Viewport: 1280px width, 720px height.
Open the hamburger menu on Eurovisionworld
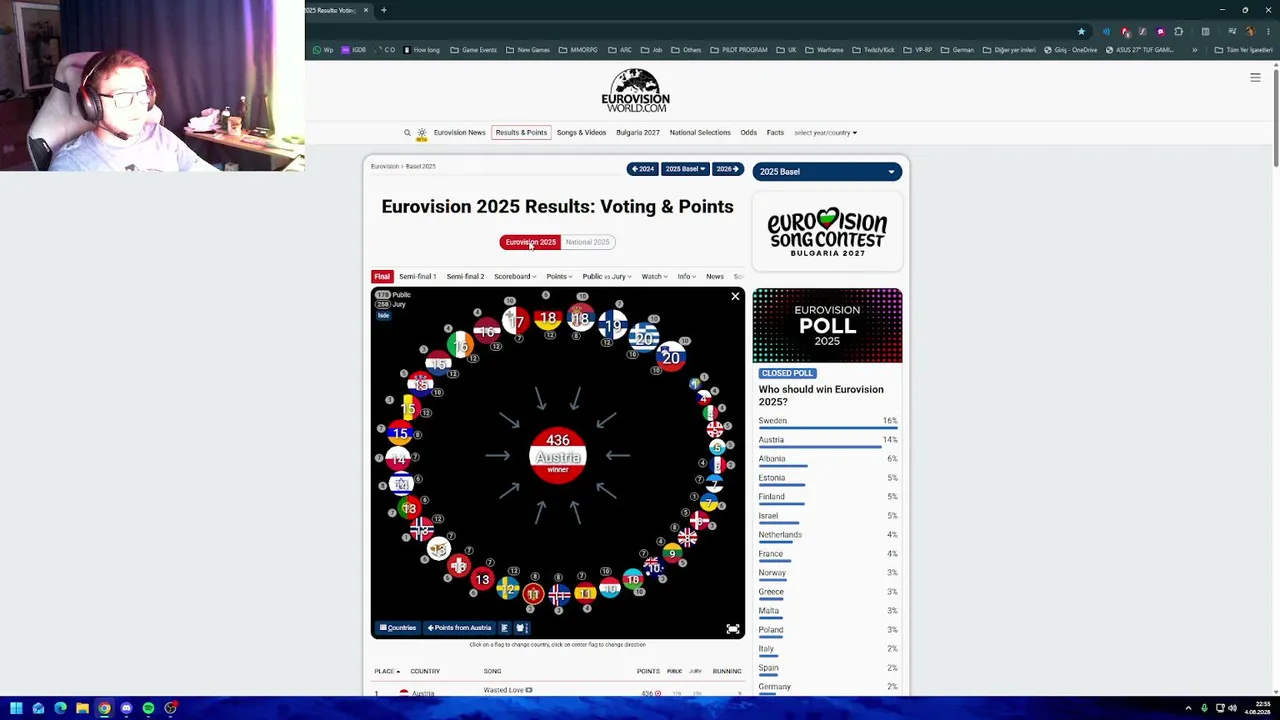(1255, 77)
